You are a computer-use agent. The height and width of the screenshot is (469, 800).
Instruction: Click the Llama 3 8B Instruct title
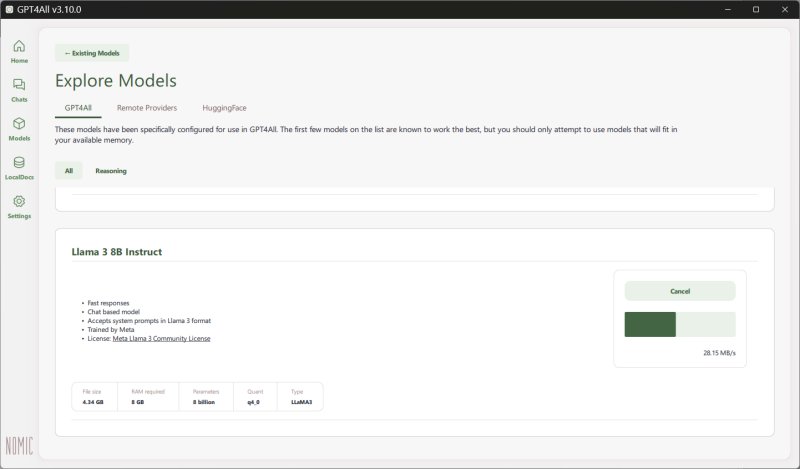[117, 252]
